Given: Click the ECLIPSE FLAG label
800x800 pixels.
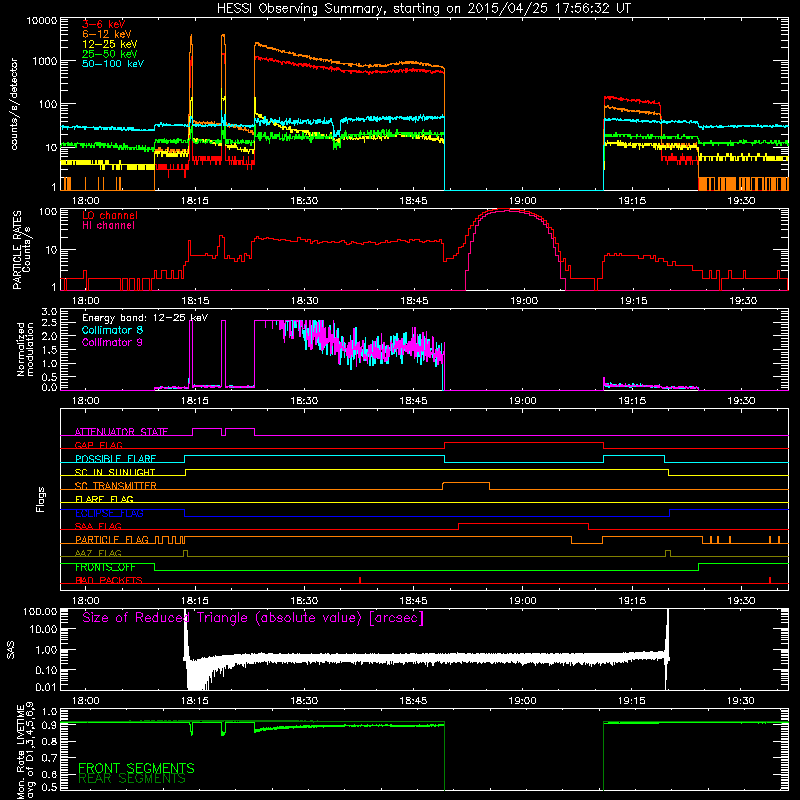Looking at the screenshot, I should [x=109, y=513].
